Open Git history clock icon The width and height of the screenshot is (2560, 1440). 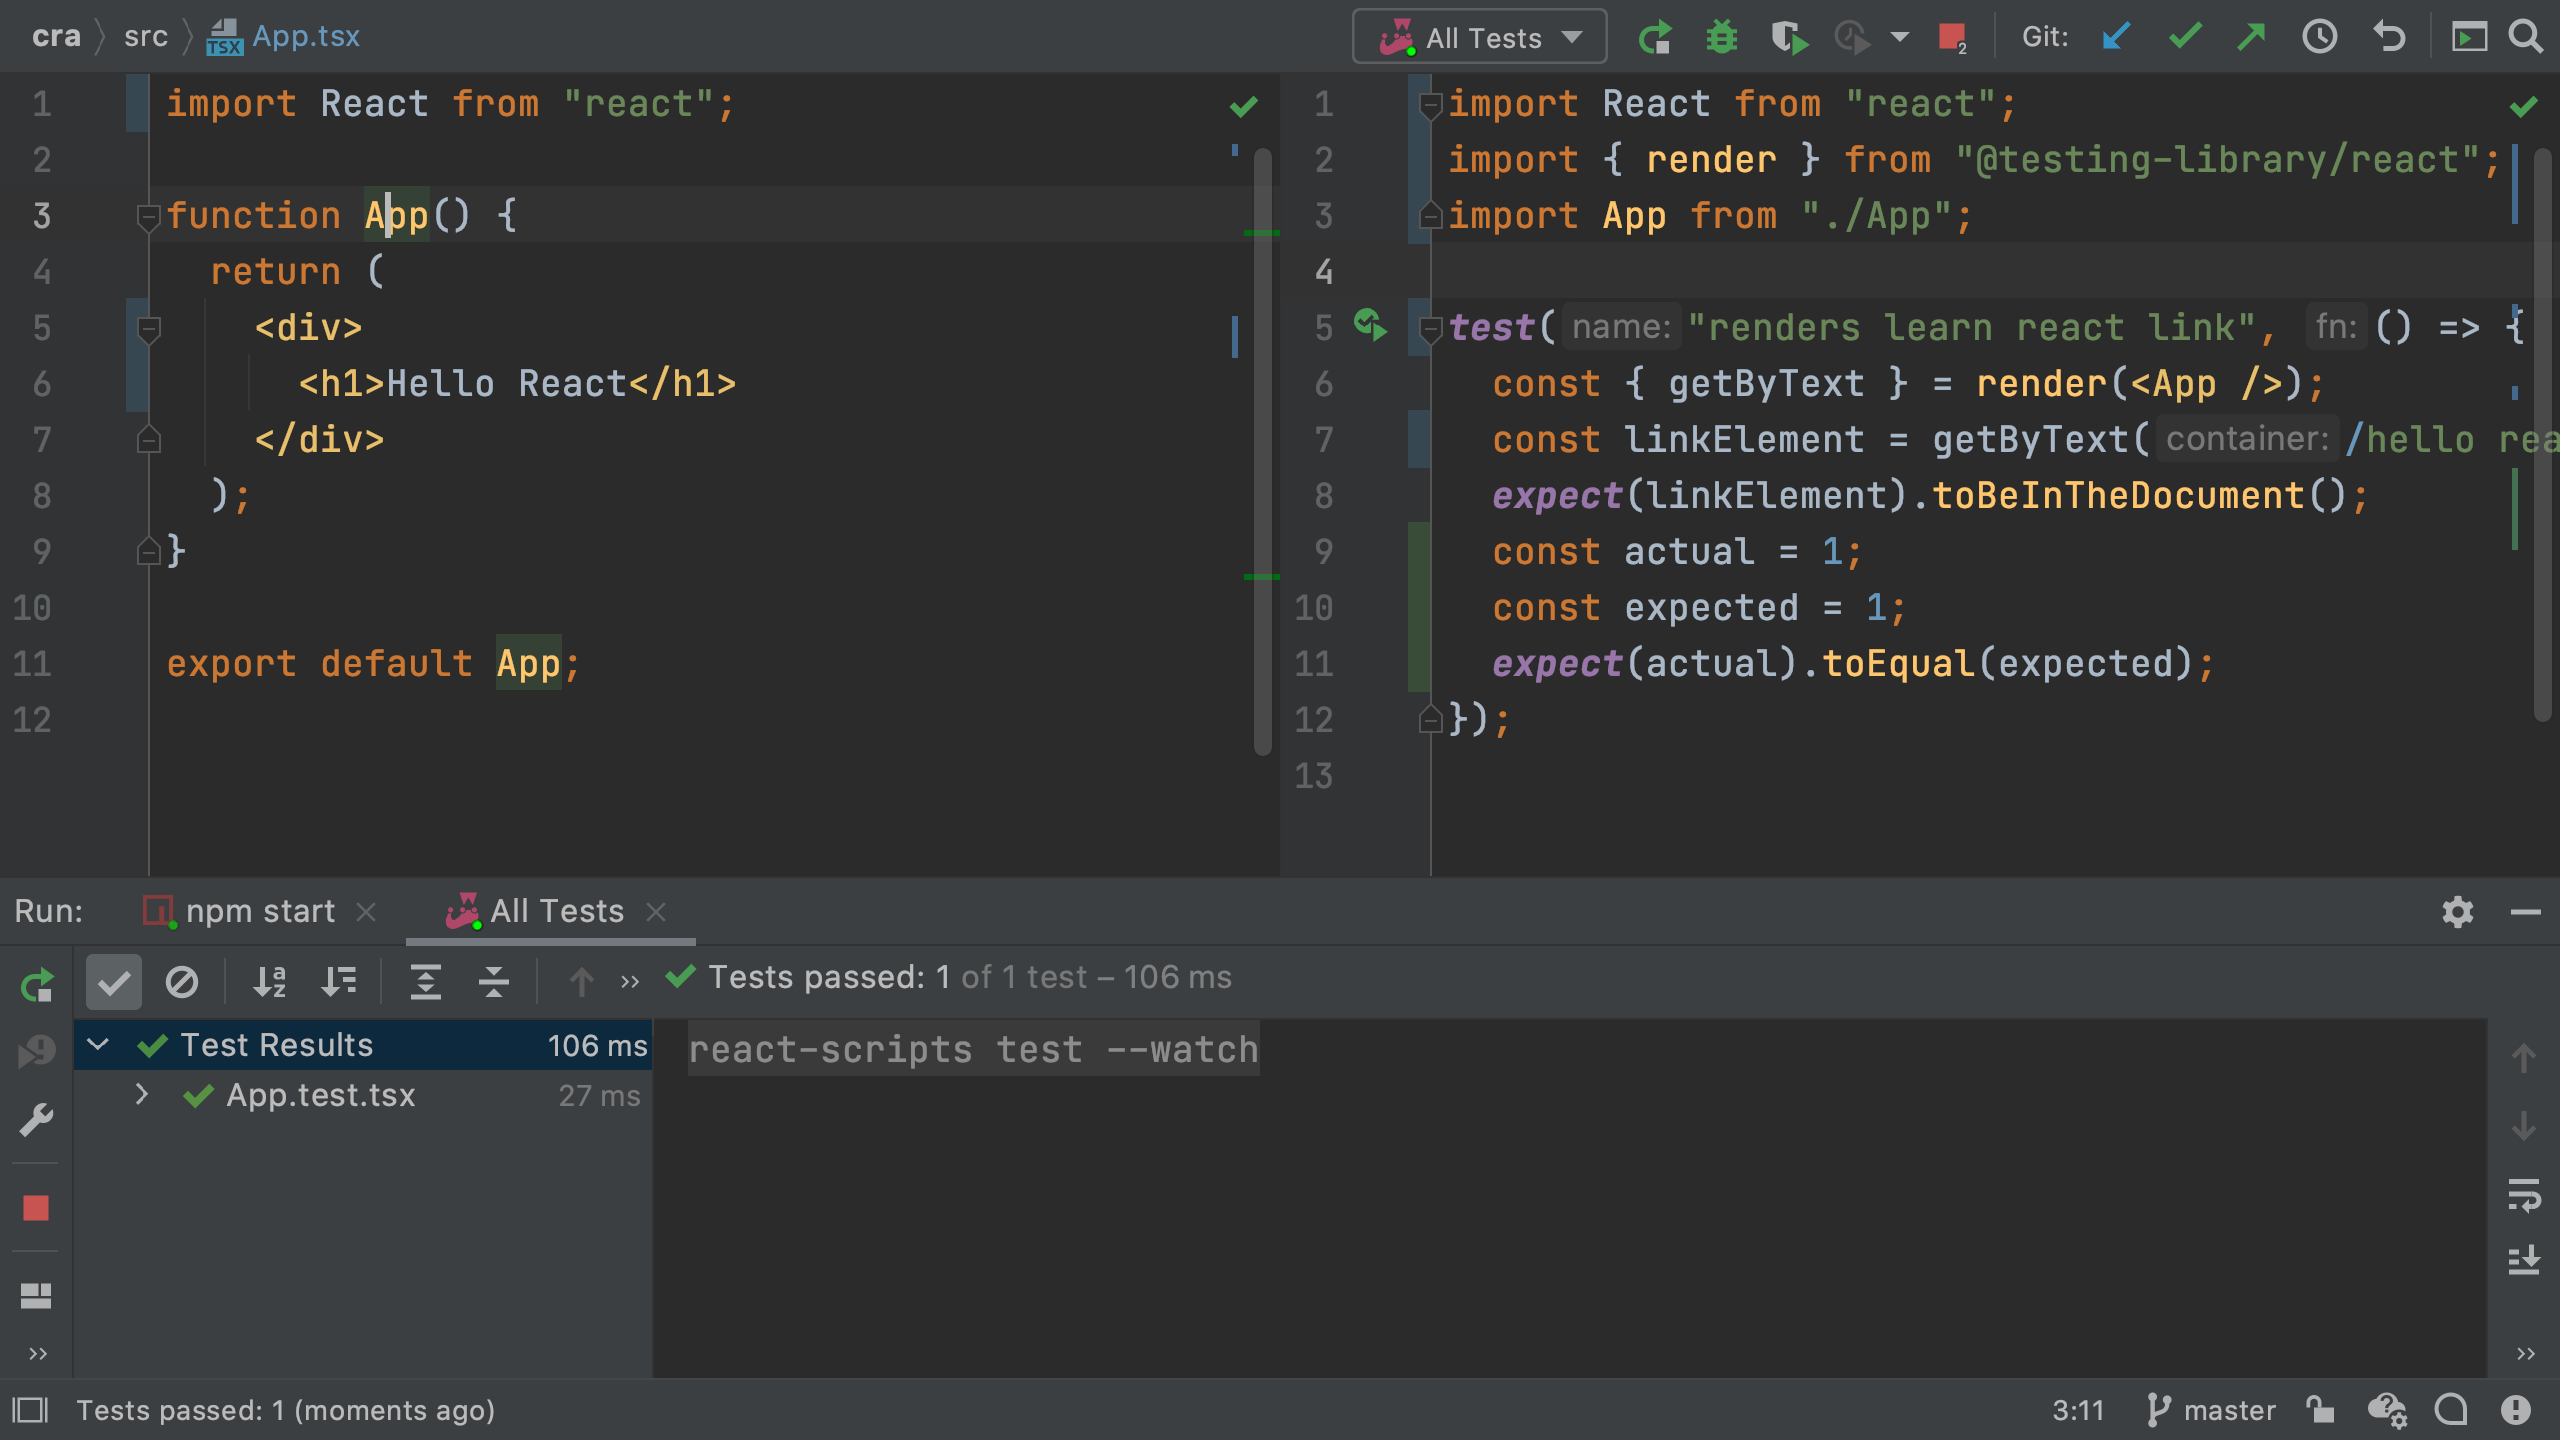pos(2319,38)
